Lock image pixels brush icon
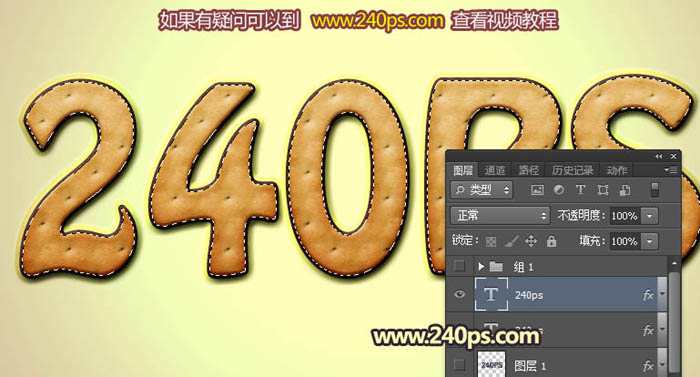The width and height of the screenshot is (700, 377). click(511, 241)
